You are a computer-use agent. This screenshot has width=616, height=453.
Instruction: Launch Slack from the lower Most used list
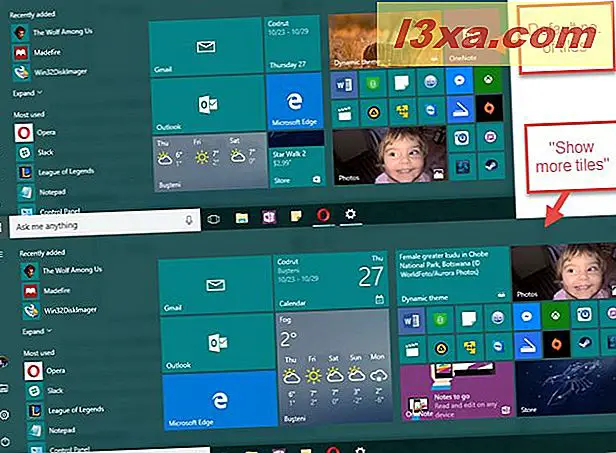pyautogui.click(x=45, y=391)
